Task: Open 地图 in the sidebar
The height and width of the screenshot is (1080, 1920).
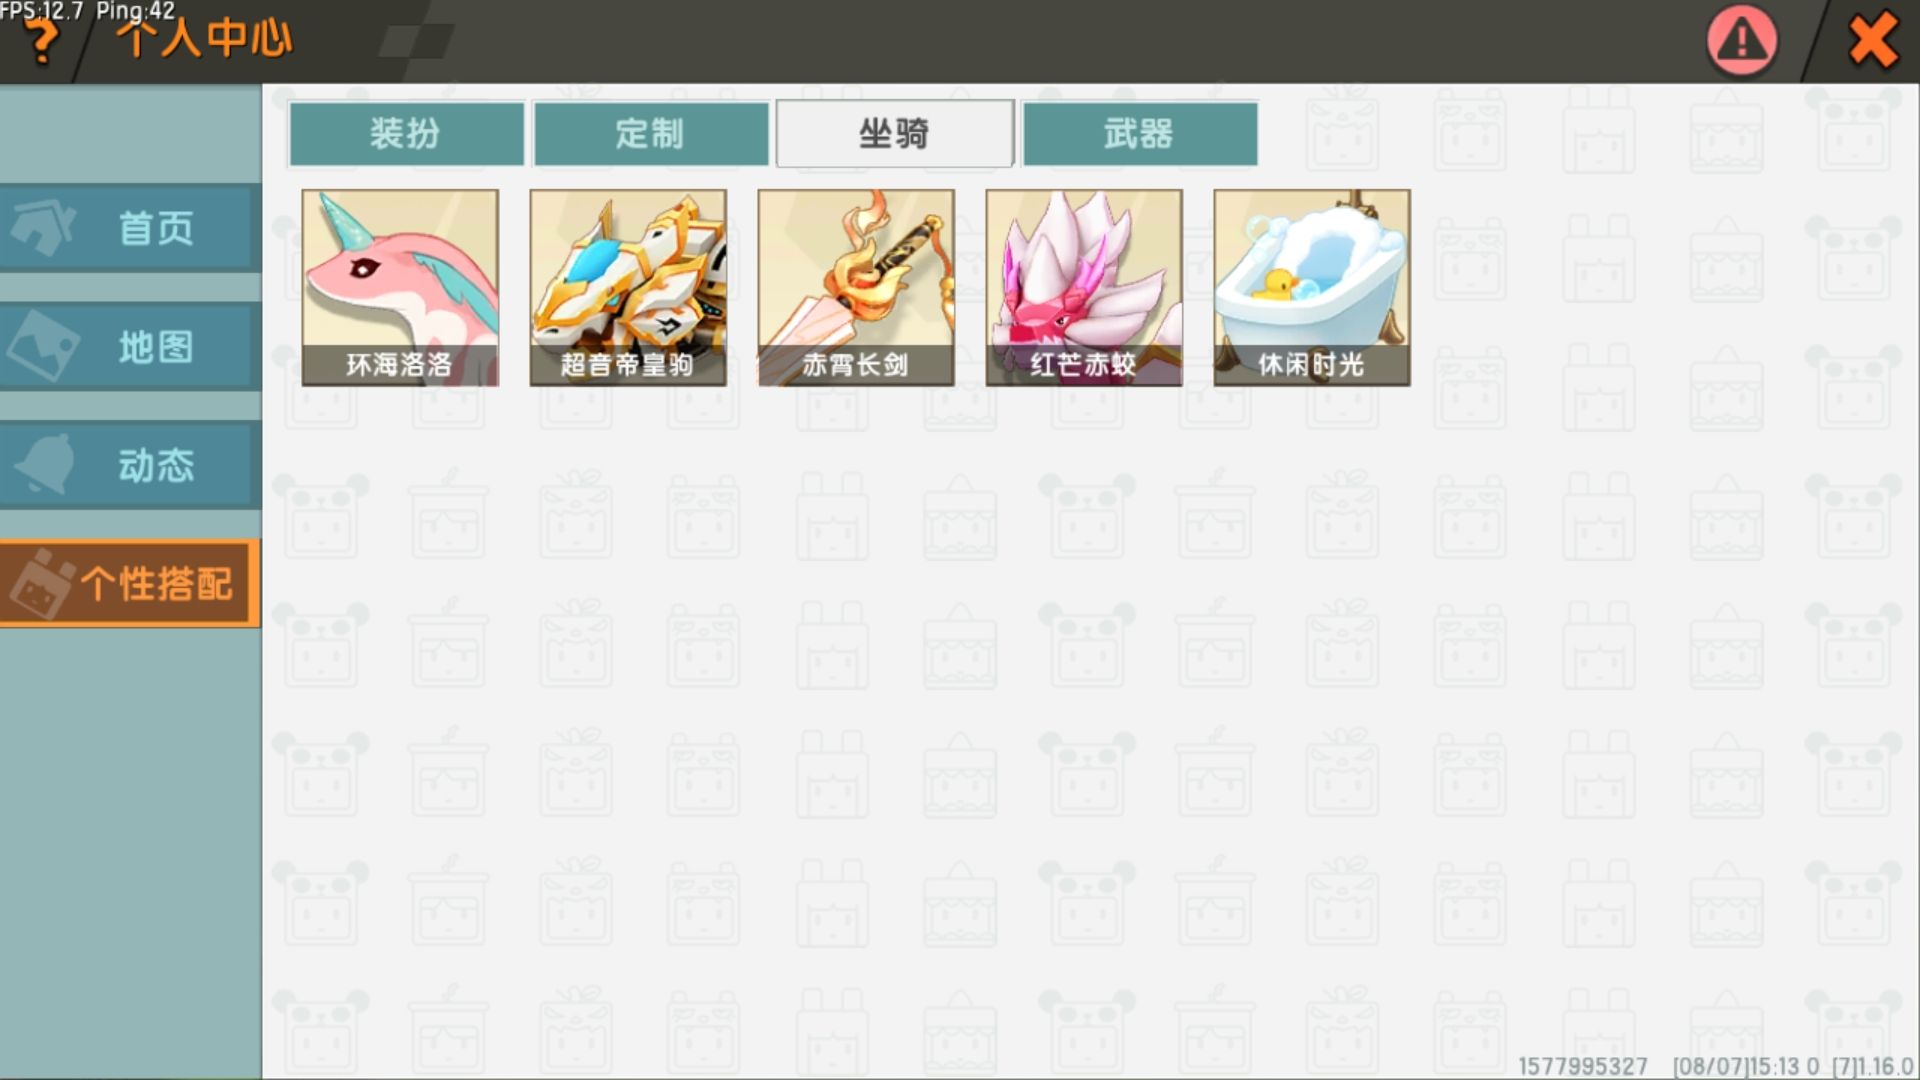Action: click(x=130, y=347)
